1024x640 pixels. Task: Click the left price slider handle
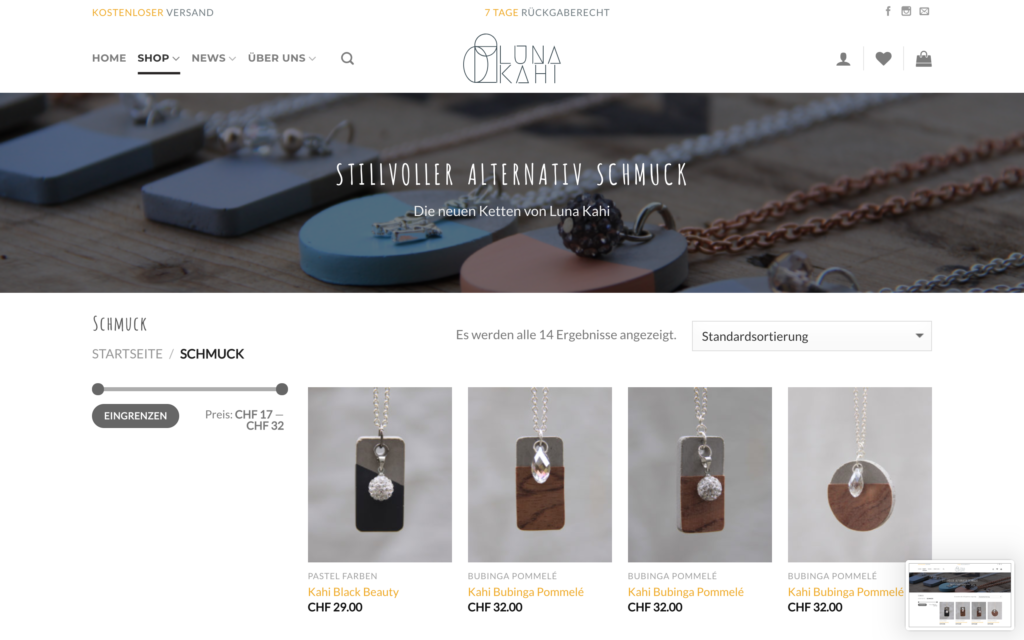coord(98,389)
